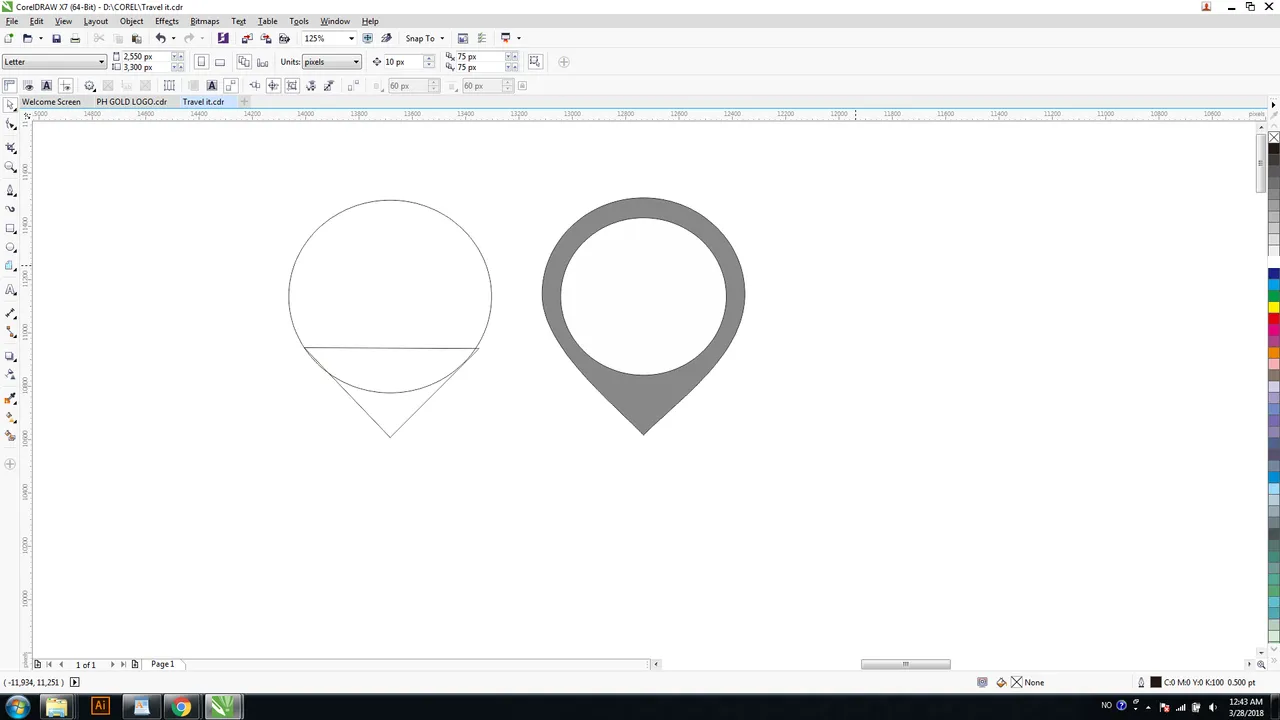Click the Save icon
1280x720 pixels.
(x=56, y=38)
